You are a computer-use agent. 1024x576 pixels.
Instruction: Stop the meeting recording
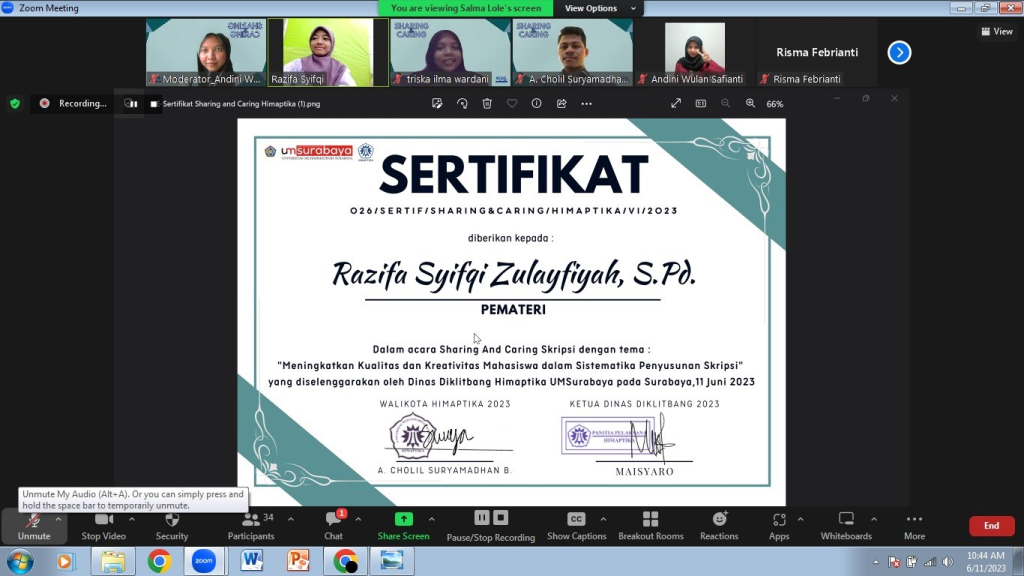[501, 518]
